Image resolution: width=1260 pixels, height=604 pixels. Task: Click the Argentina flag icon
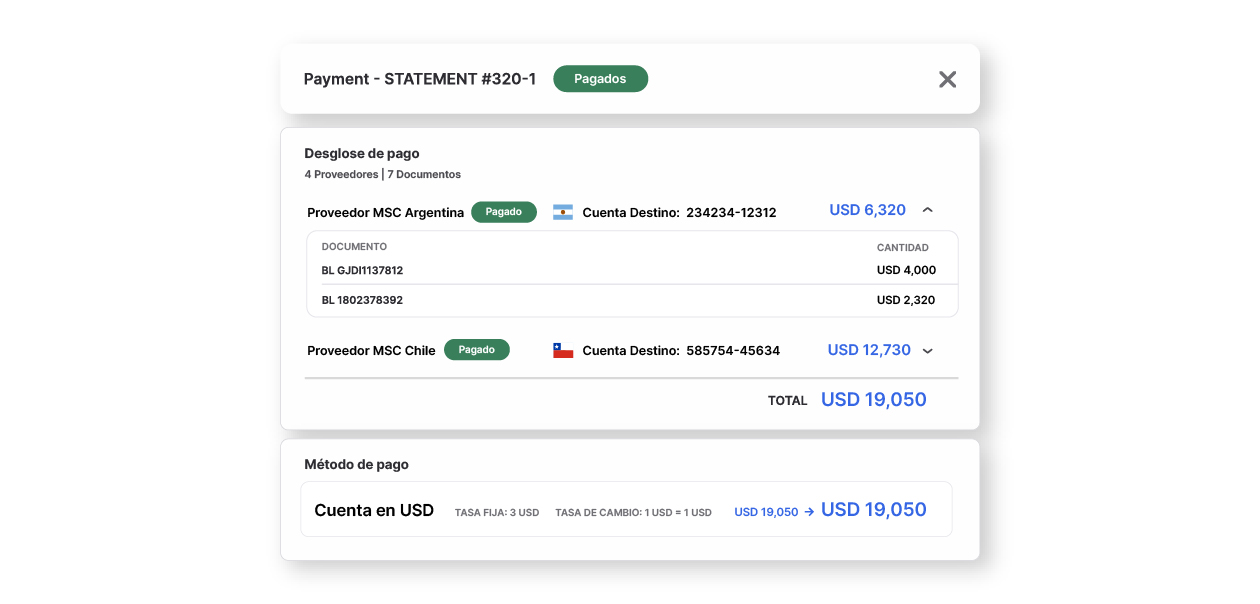pos(563,212)
